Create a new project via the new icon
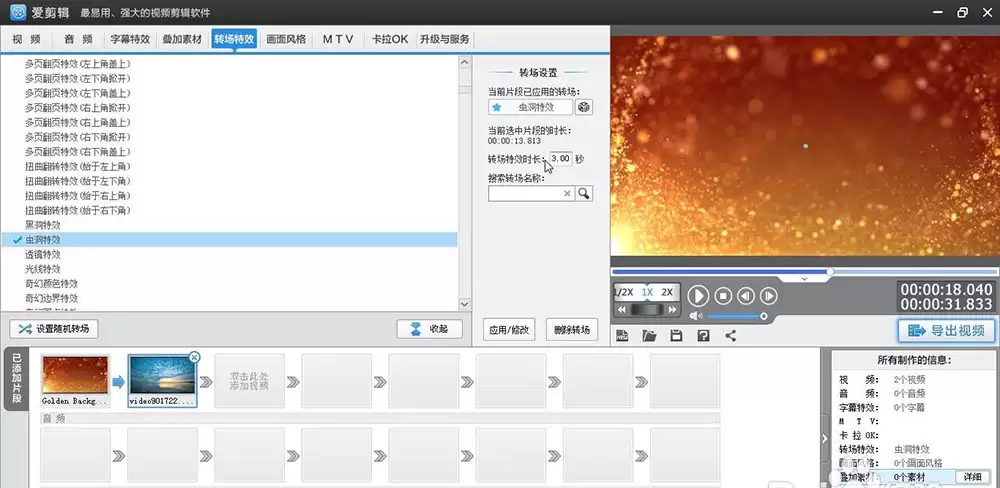 [622, 336]
